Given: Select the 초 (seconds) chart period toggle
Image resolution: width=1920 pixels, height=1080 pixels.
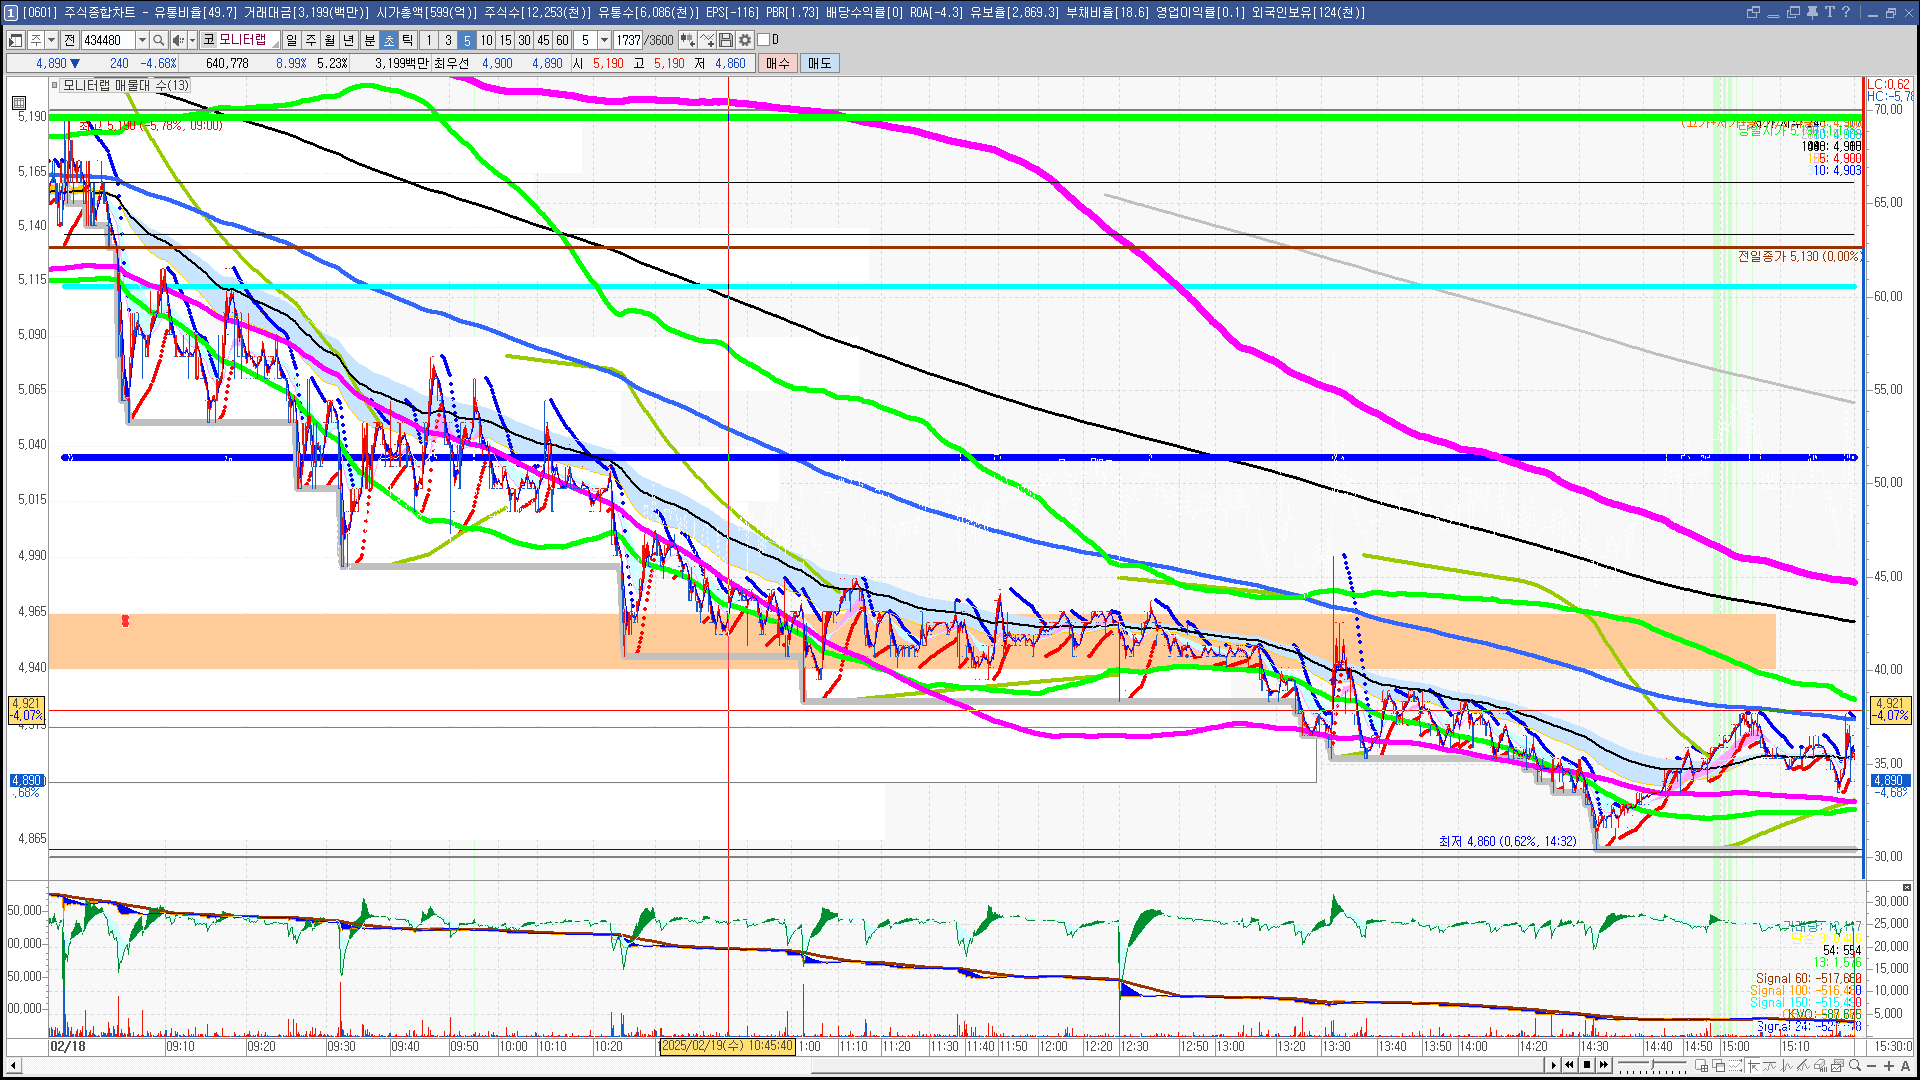Looking at the screenshot, I should [x=389, y=40].
